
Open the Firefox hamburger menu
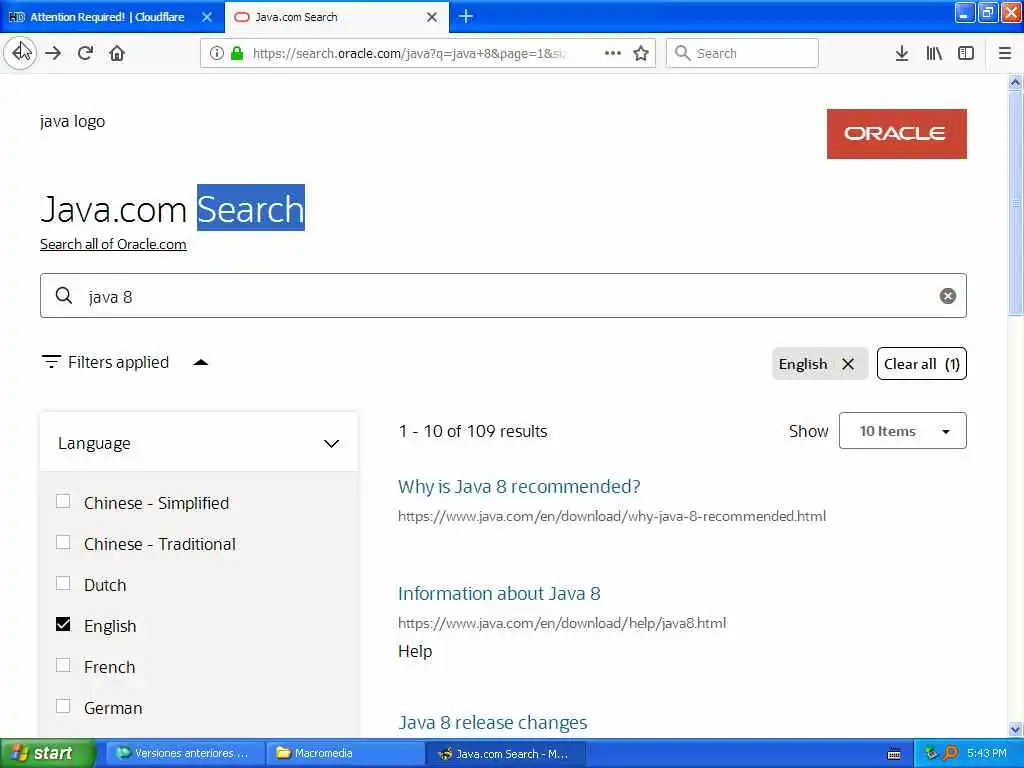coord(1005,54)
